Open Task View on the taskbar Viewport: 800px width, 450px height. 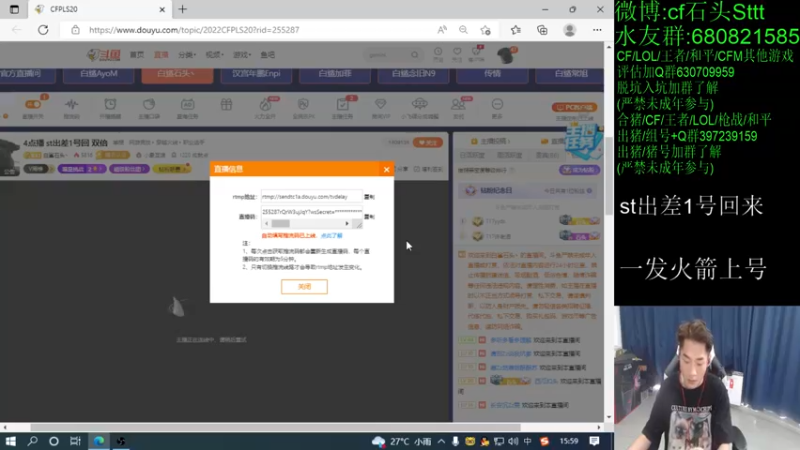76,441
